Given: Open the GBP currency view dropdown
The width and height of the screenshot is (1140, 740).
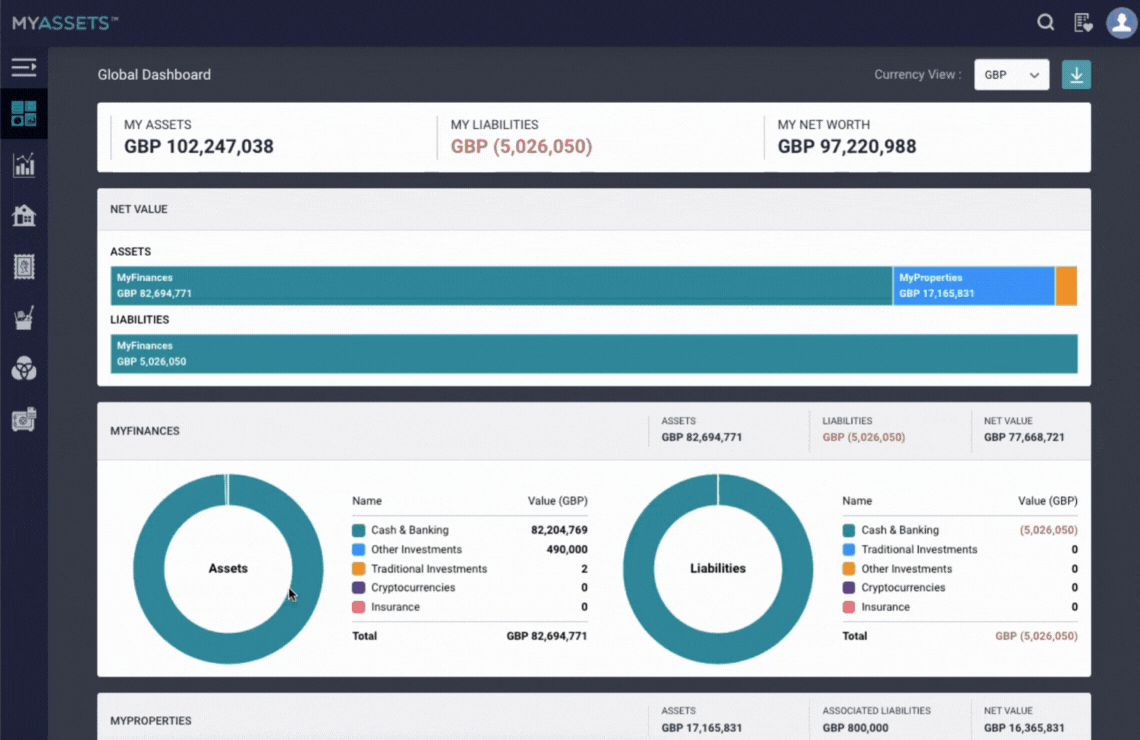Looking at the screenshot, I should coord(1011,75).
